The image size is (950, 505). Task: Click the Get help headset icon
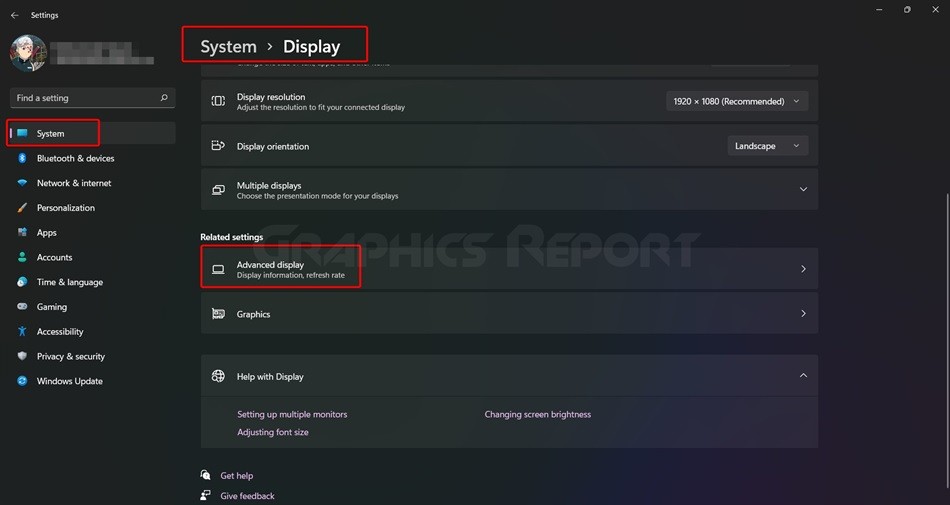[206, 475]
